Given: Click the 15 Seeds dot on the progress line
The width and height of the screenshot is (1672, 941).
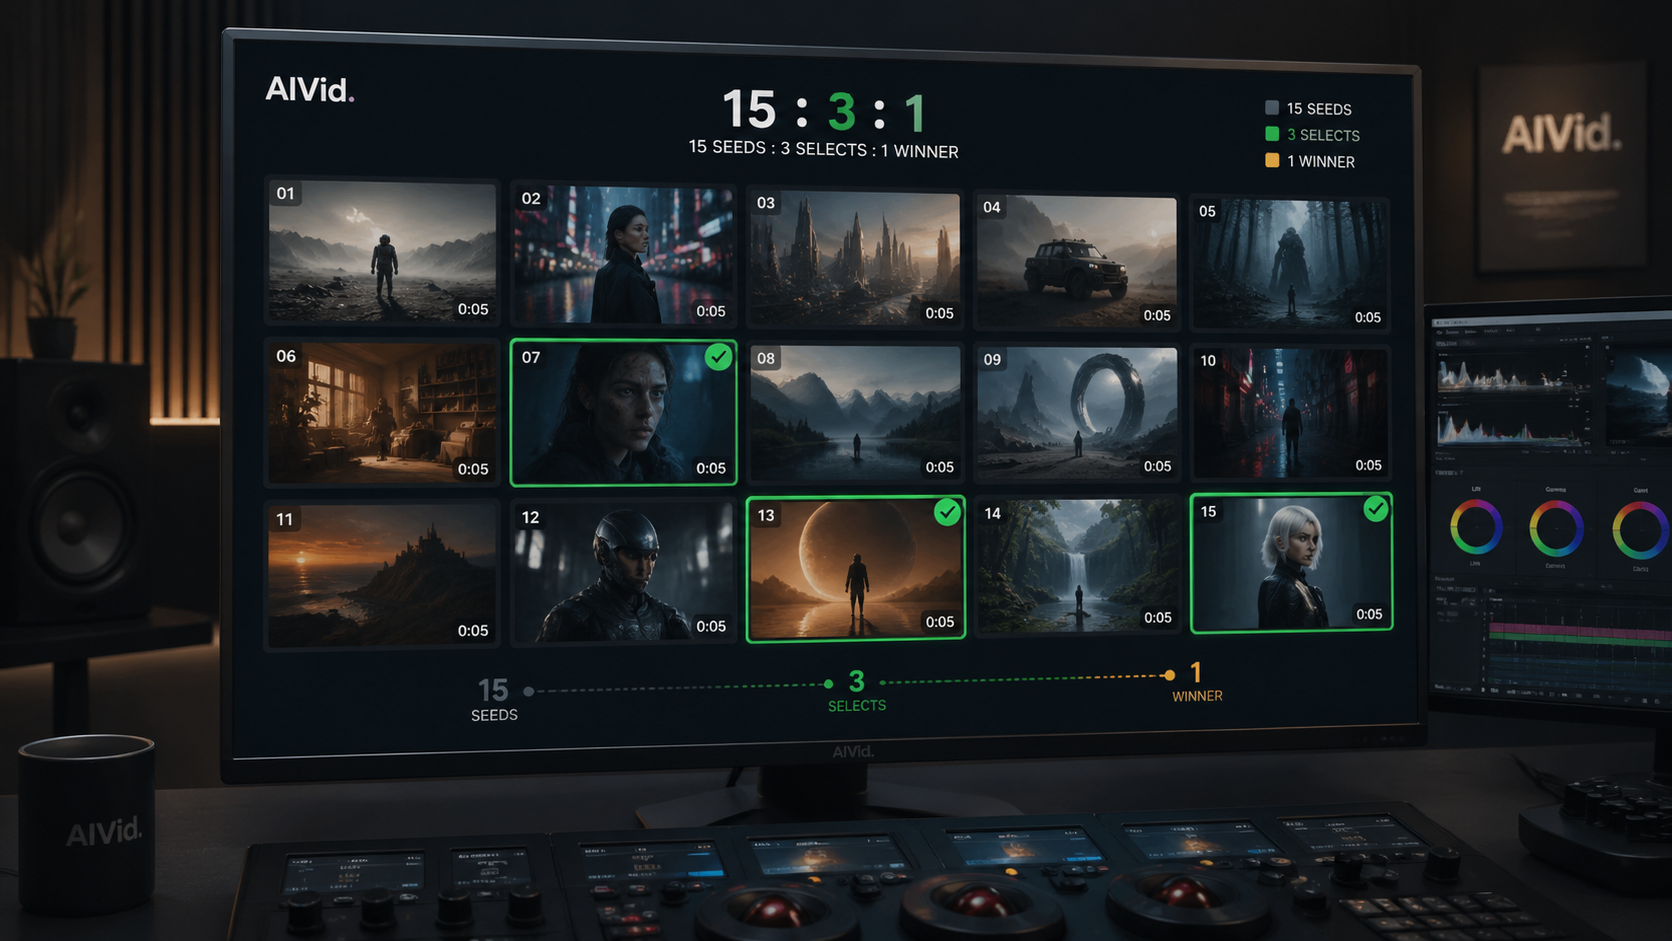Looking at the screenshot, I should (x=529, y=691).
